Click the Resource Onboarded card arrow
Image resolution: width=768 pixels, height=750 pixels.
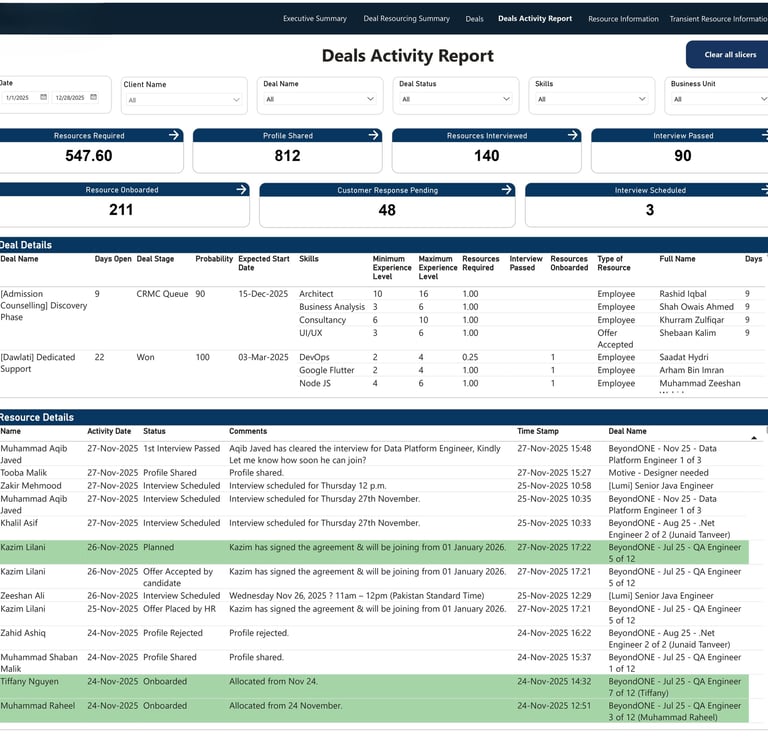point(241,190)
